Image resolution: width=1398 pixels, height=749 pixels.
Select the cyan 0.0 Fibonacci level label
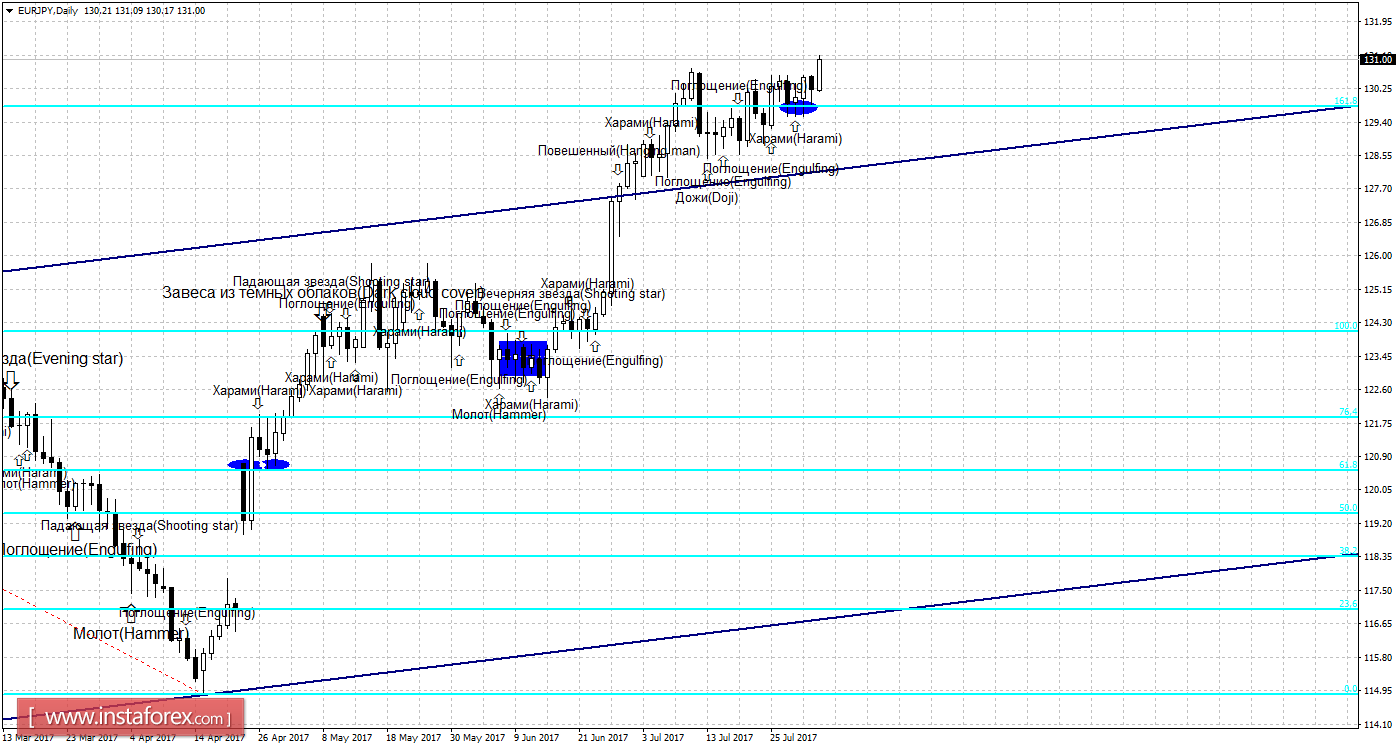(1350, 689)
